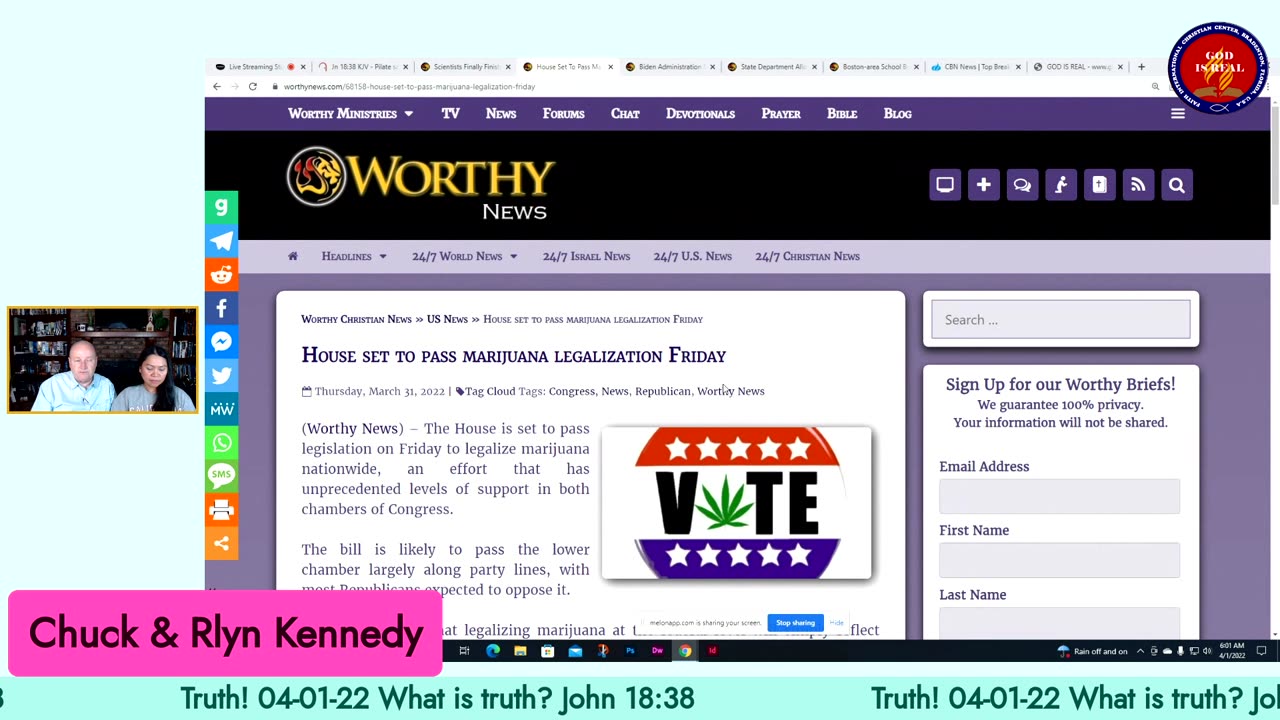This screenshot has width=1280, height=720.
Task: Open Forums menu item
Action: 564,114
